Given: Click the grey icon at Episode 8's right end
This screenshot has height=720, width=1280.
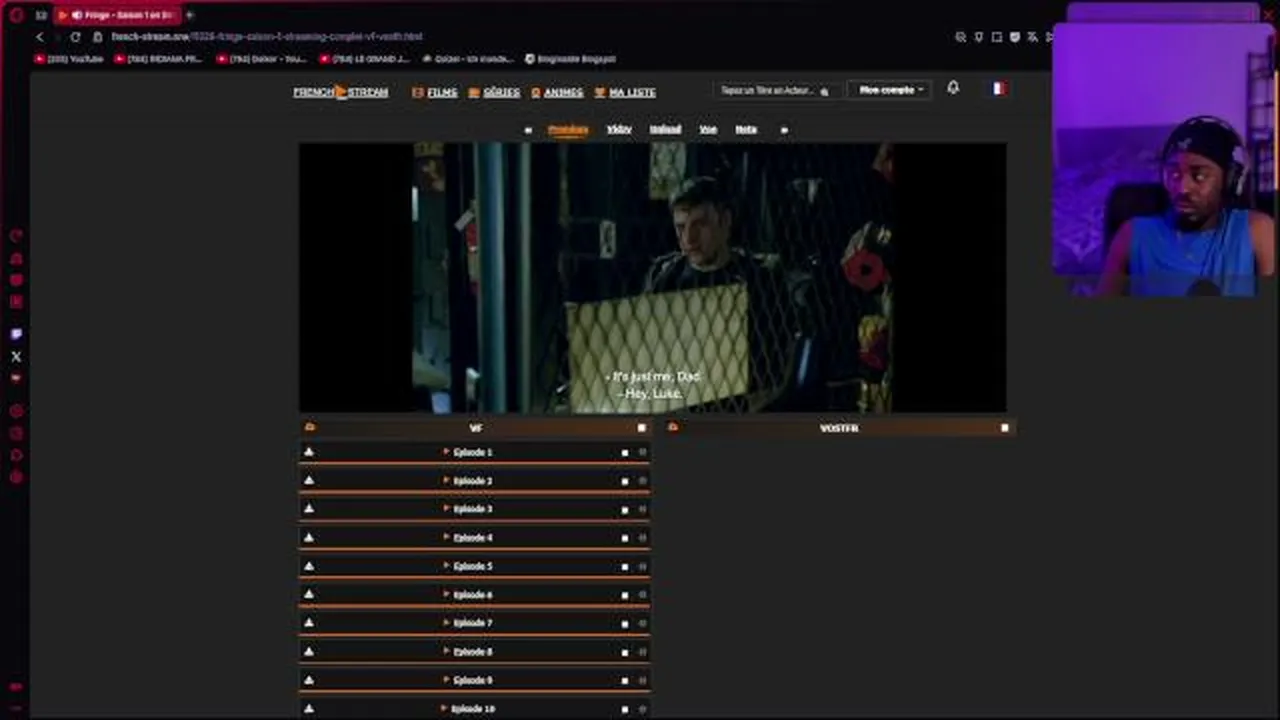Looking at the screenshot, I should pos(642,652).
